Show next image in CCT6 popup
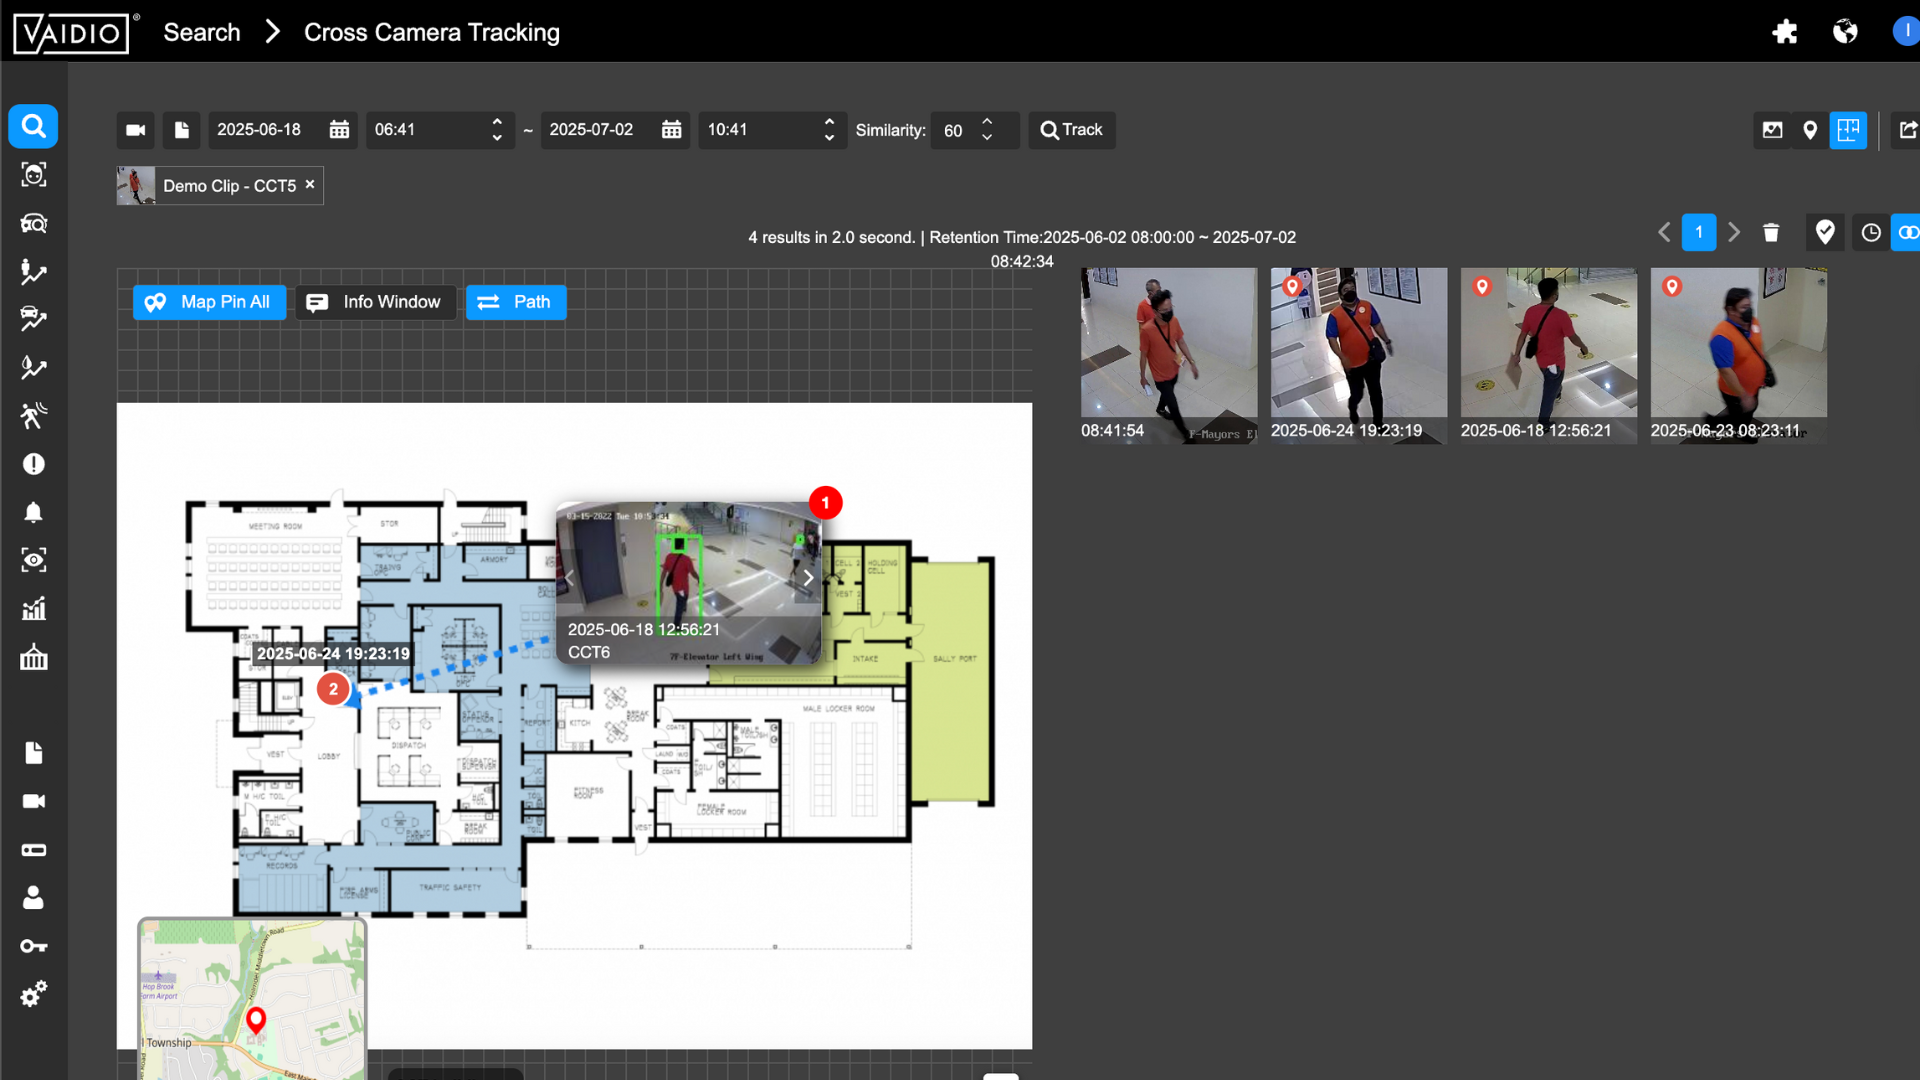1920x1080 pixels. click(808, 578)
